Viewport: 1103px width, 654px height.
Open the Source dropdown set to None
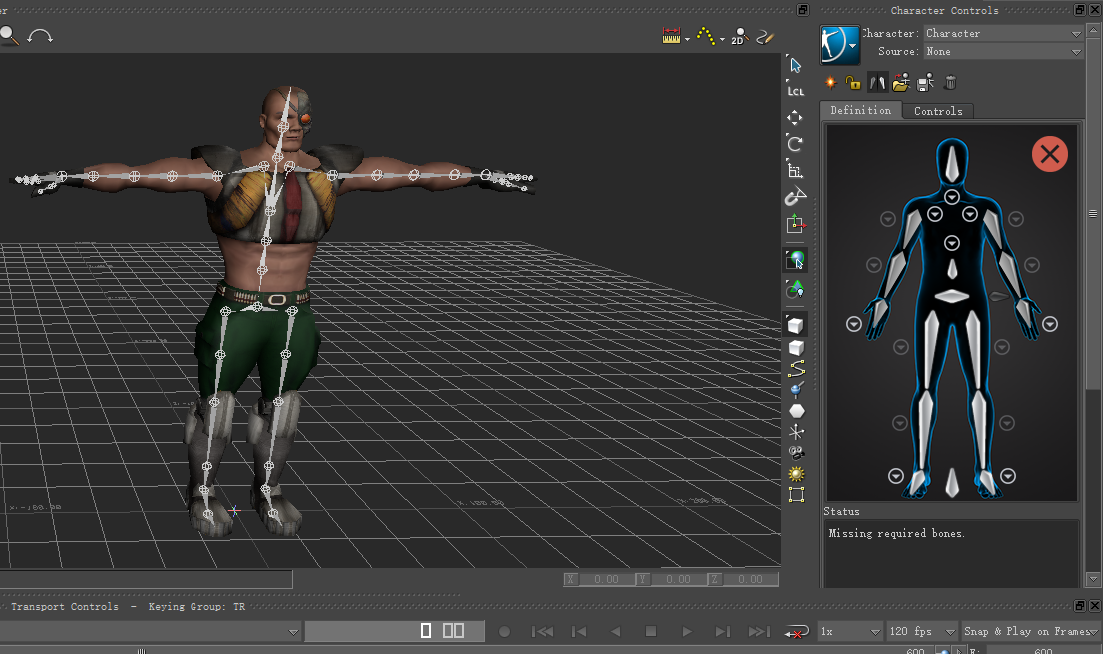coord(1002,51)
